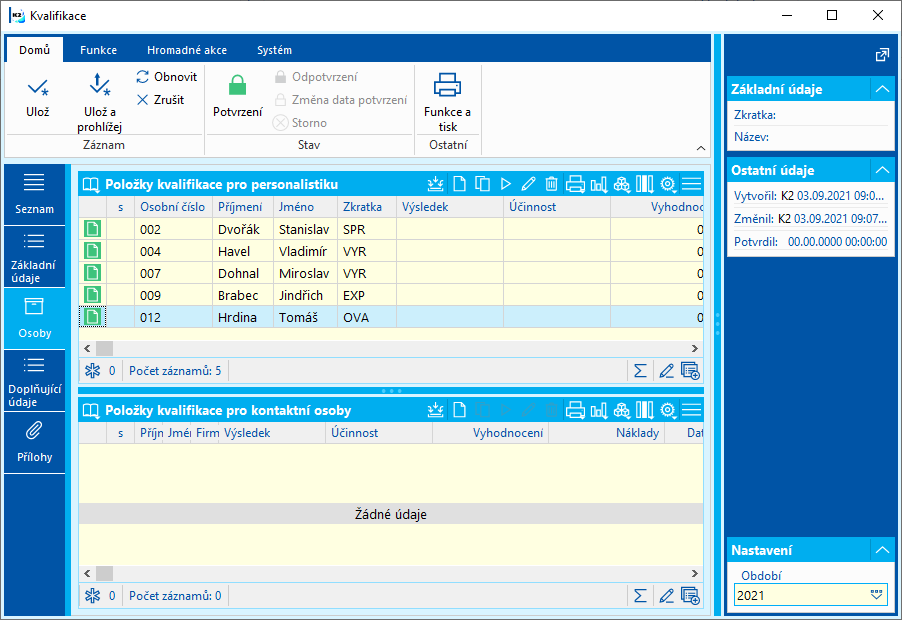Click the Obnovit button

pos(167,77)
